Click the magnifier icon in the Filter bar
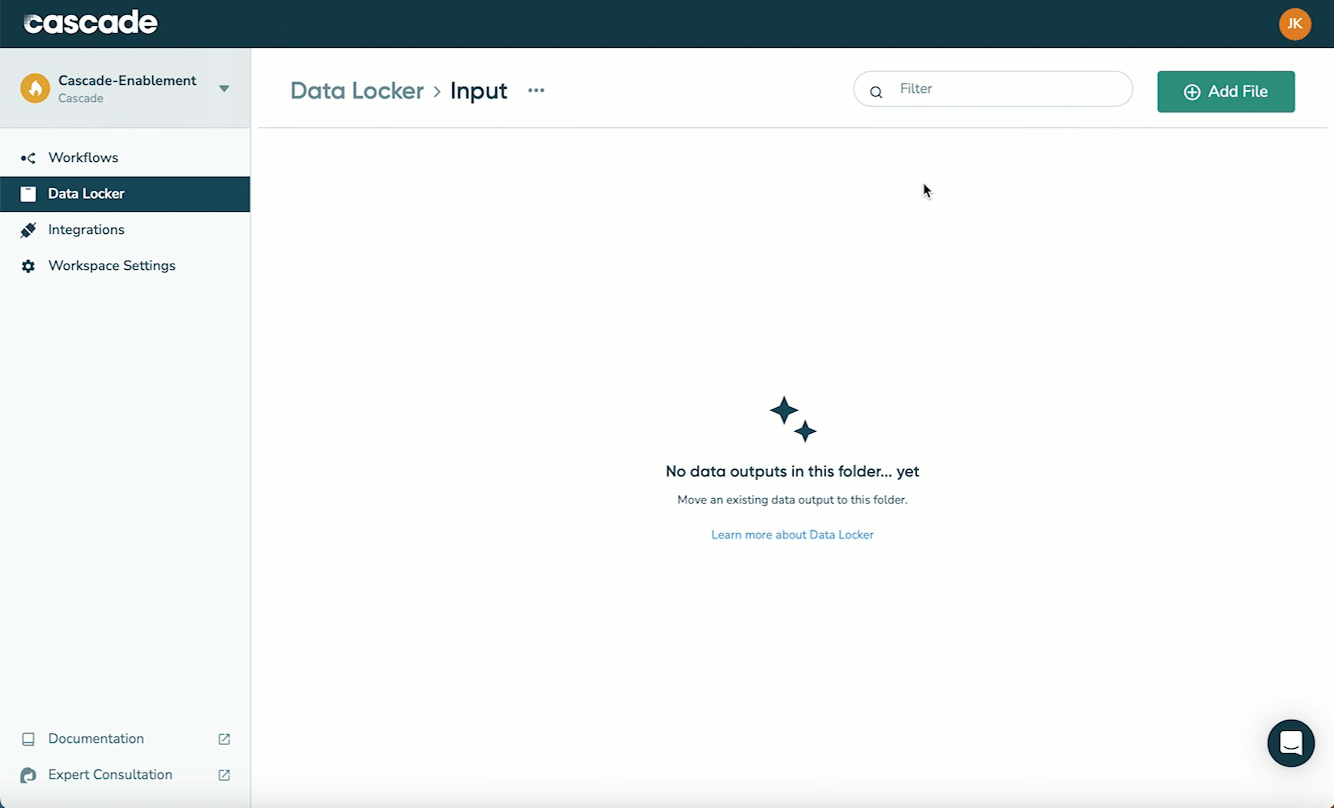 (x=876, y=91)
